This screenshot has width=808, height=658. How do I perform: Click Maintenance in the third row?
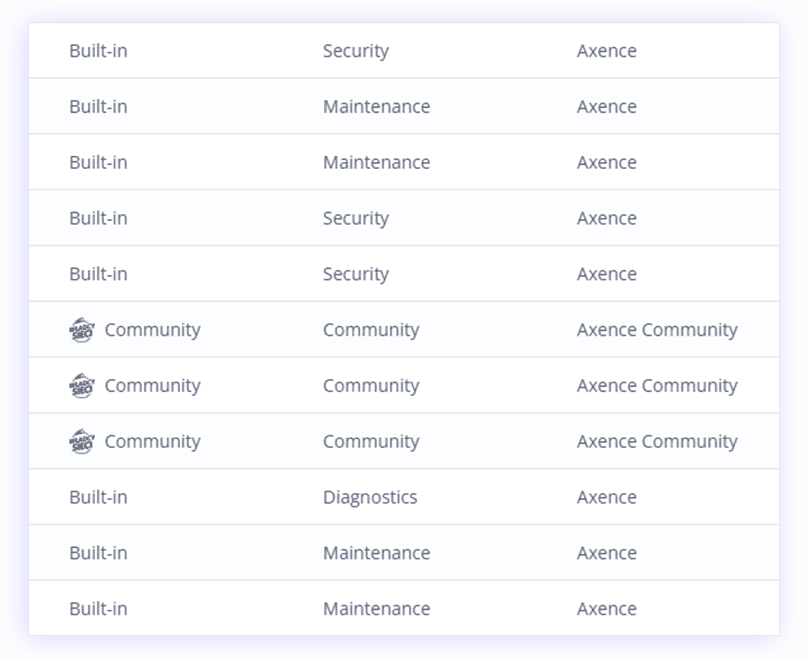(x=376, y=162)
